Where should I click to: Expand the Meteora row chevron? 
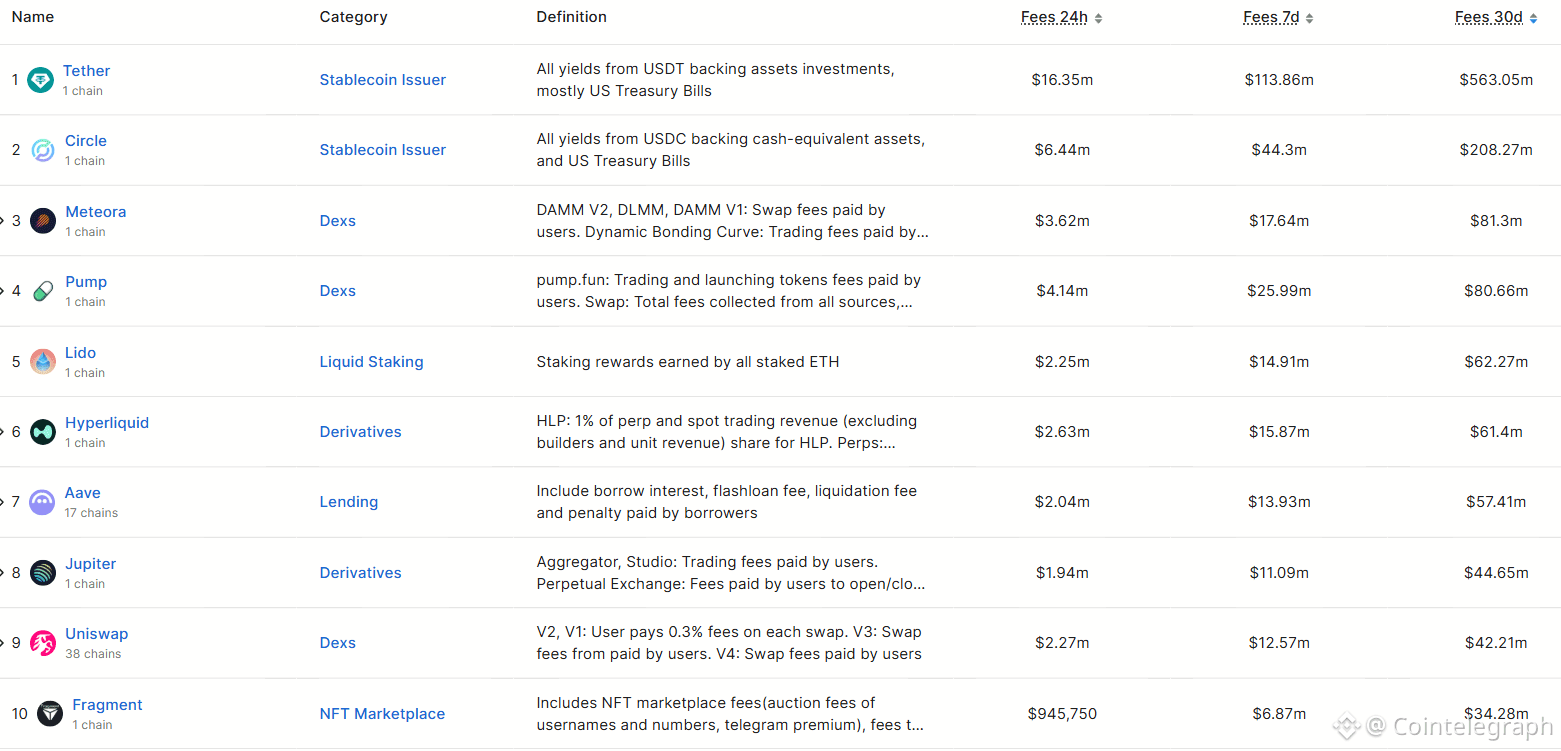tap(3, 221)
